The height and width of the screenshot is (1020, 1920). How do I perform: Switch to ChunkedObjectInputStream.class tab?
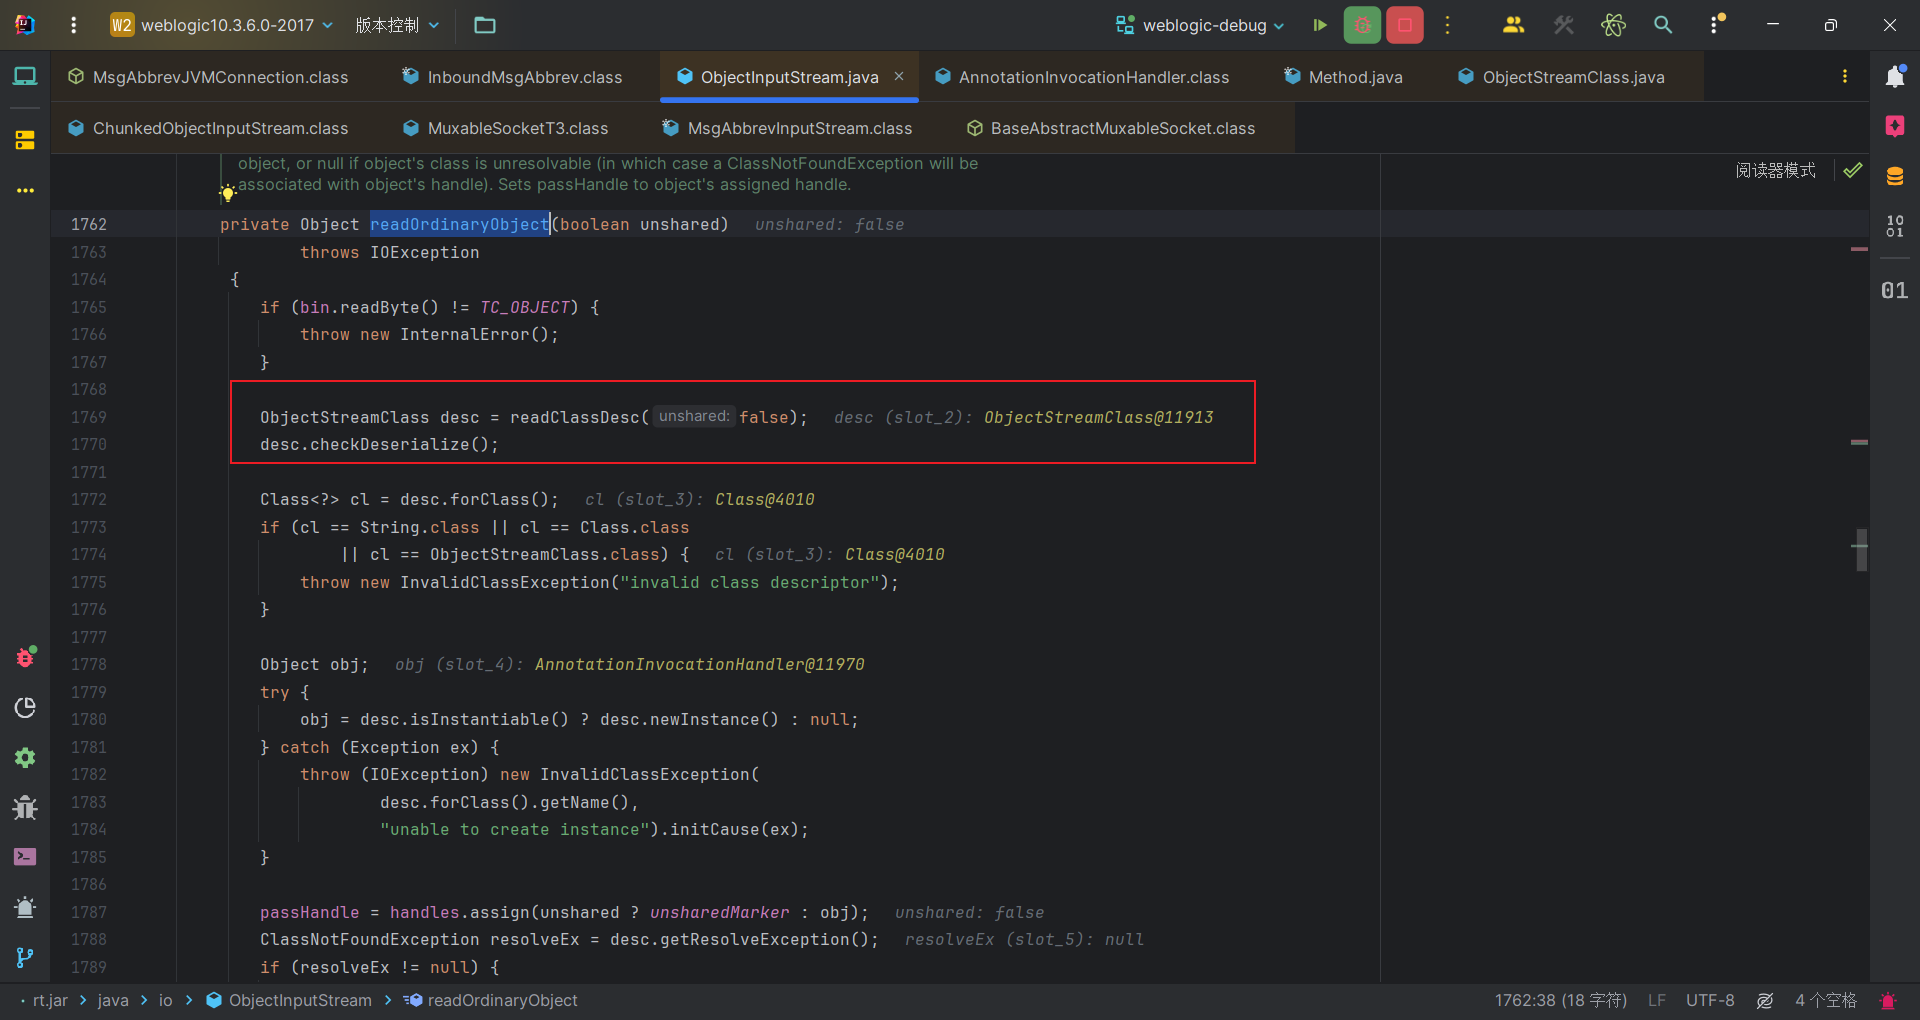(x=208, y=128)
